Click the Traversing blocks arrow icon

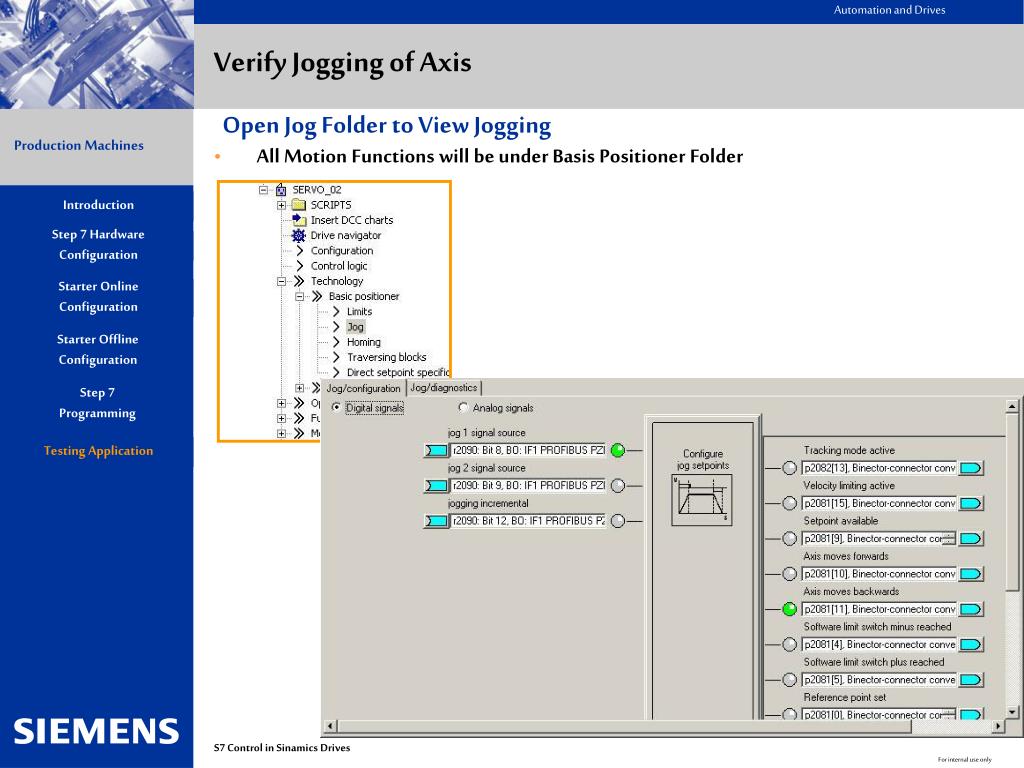pyautogui.click(x=336, y=357)
